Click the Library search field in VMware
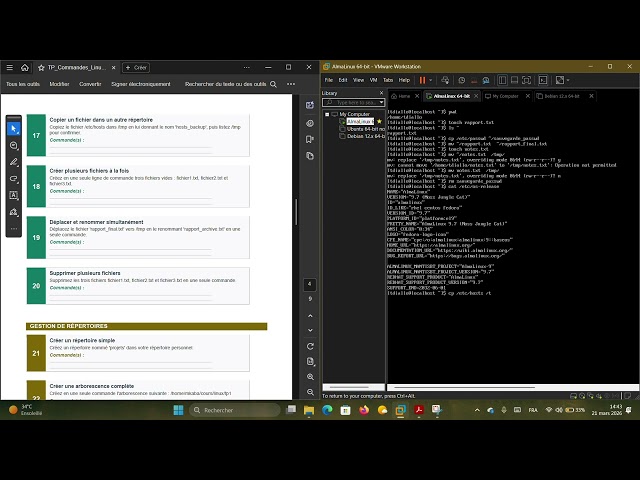 point(351,102)
